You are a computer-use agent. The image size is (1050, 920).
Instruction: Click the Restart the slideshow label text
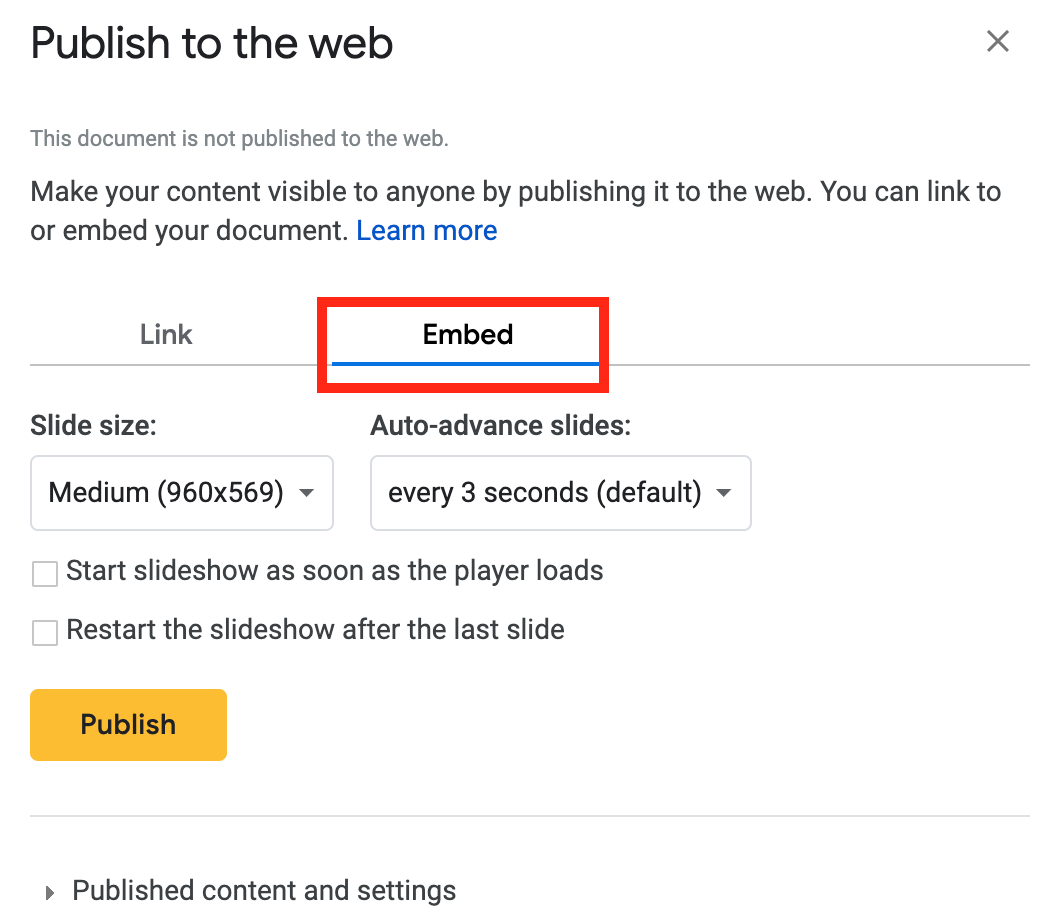(315, 630)
